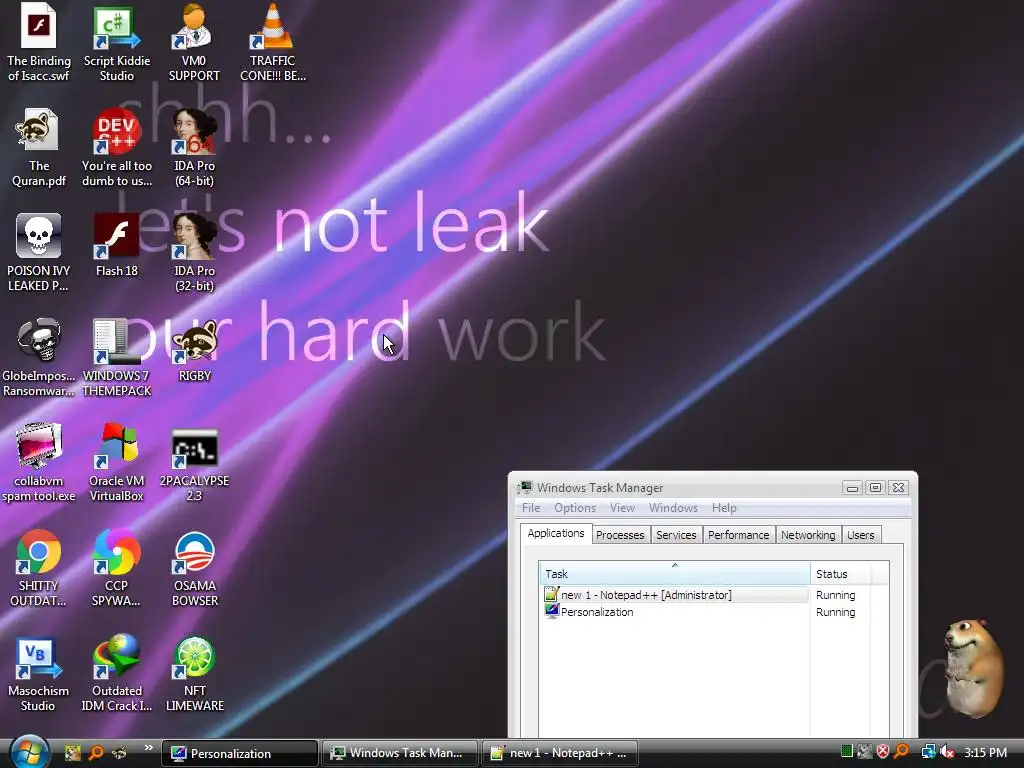This screenshot has width=1024, height=768.
Task: Click the hamster desktop gadget
Action: pyautogui.click(x=973, y=668)
